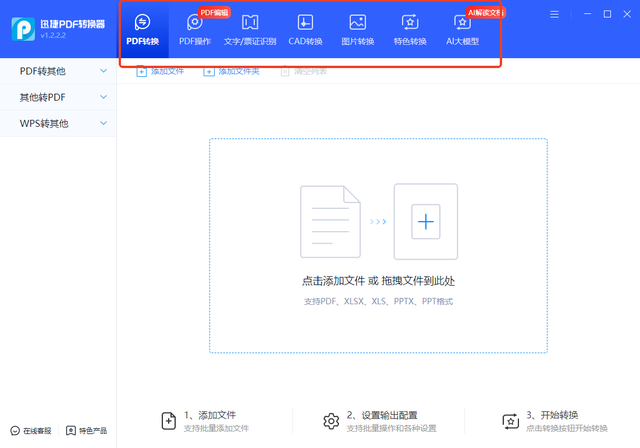
Task: Expand 其他转PDF sidebar section
Action: pyautogui.click(x=58, y=97)
